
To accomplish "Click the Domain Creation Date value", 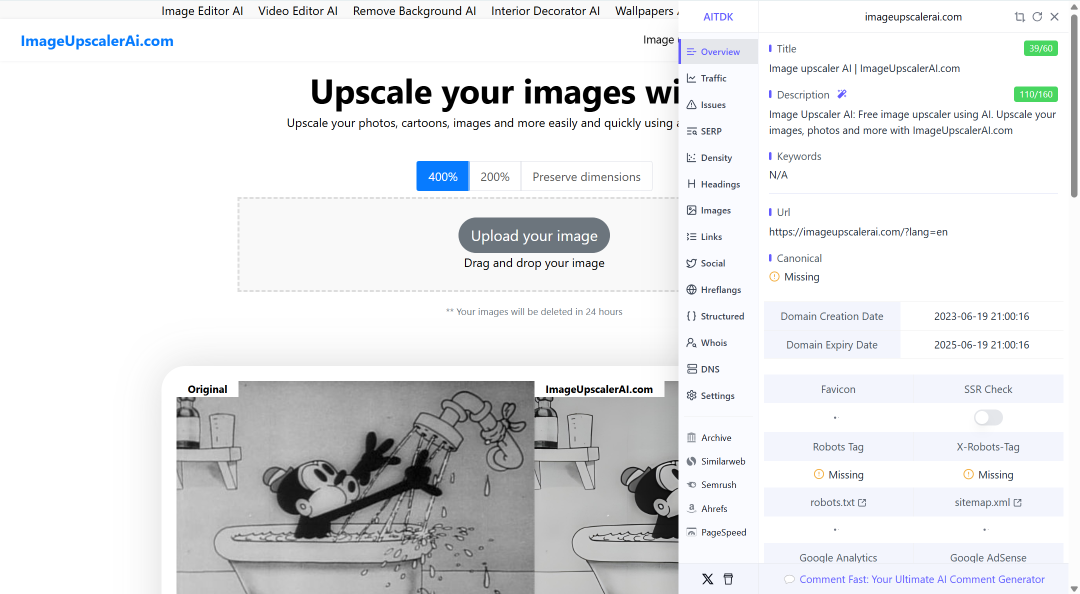I will [982, 316].
